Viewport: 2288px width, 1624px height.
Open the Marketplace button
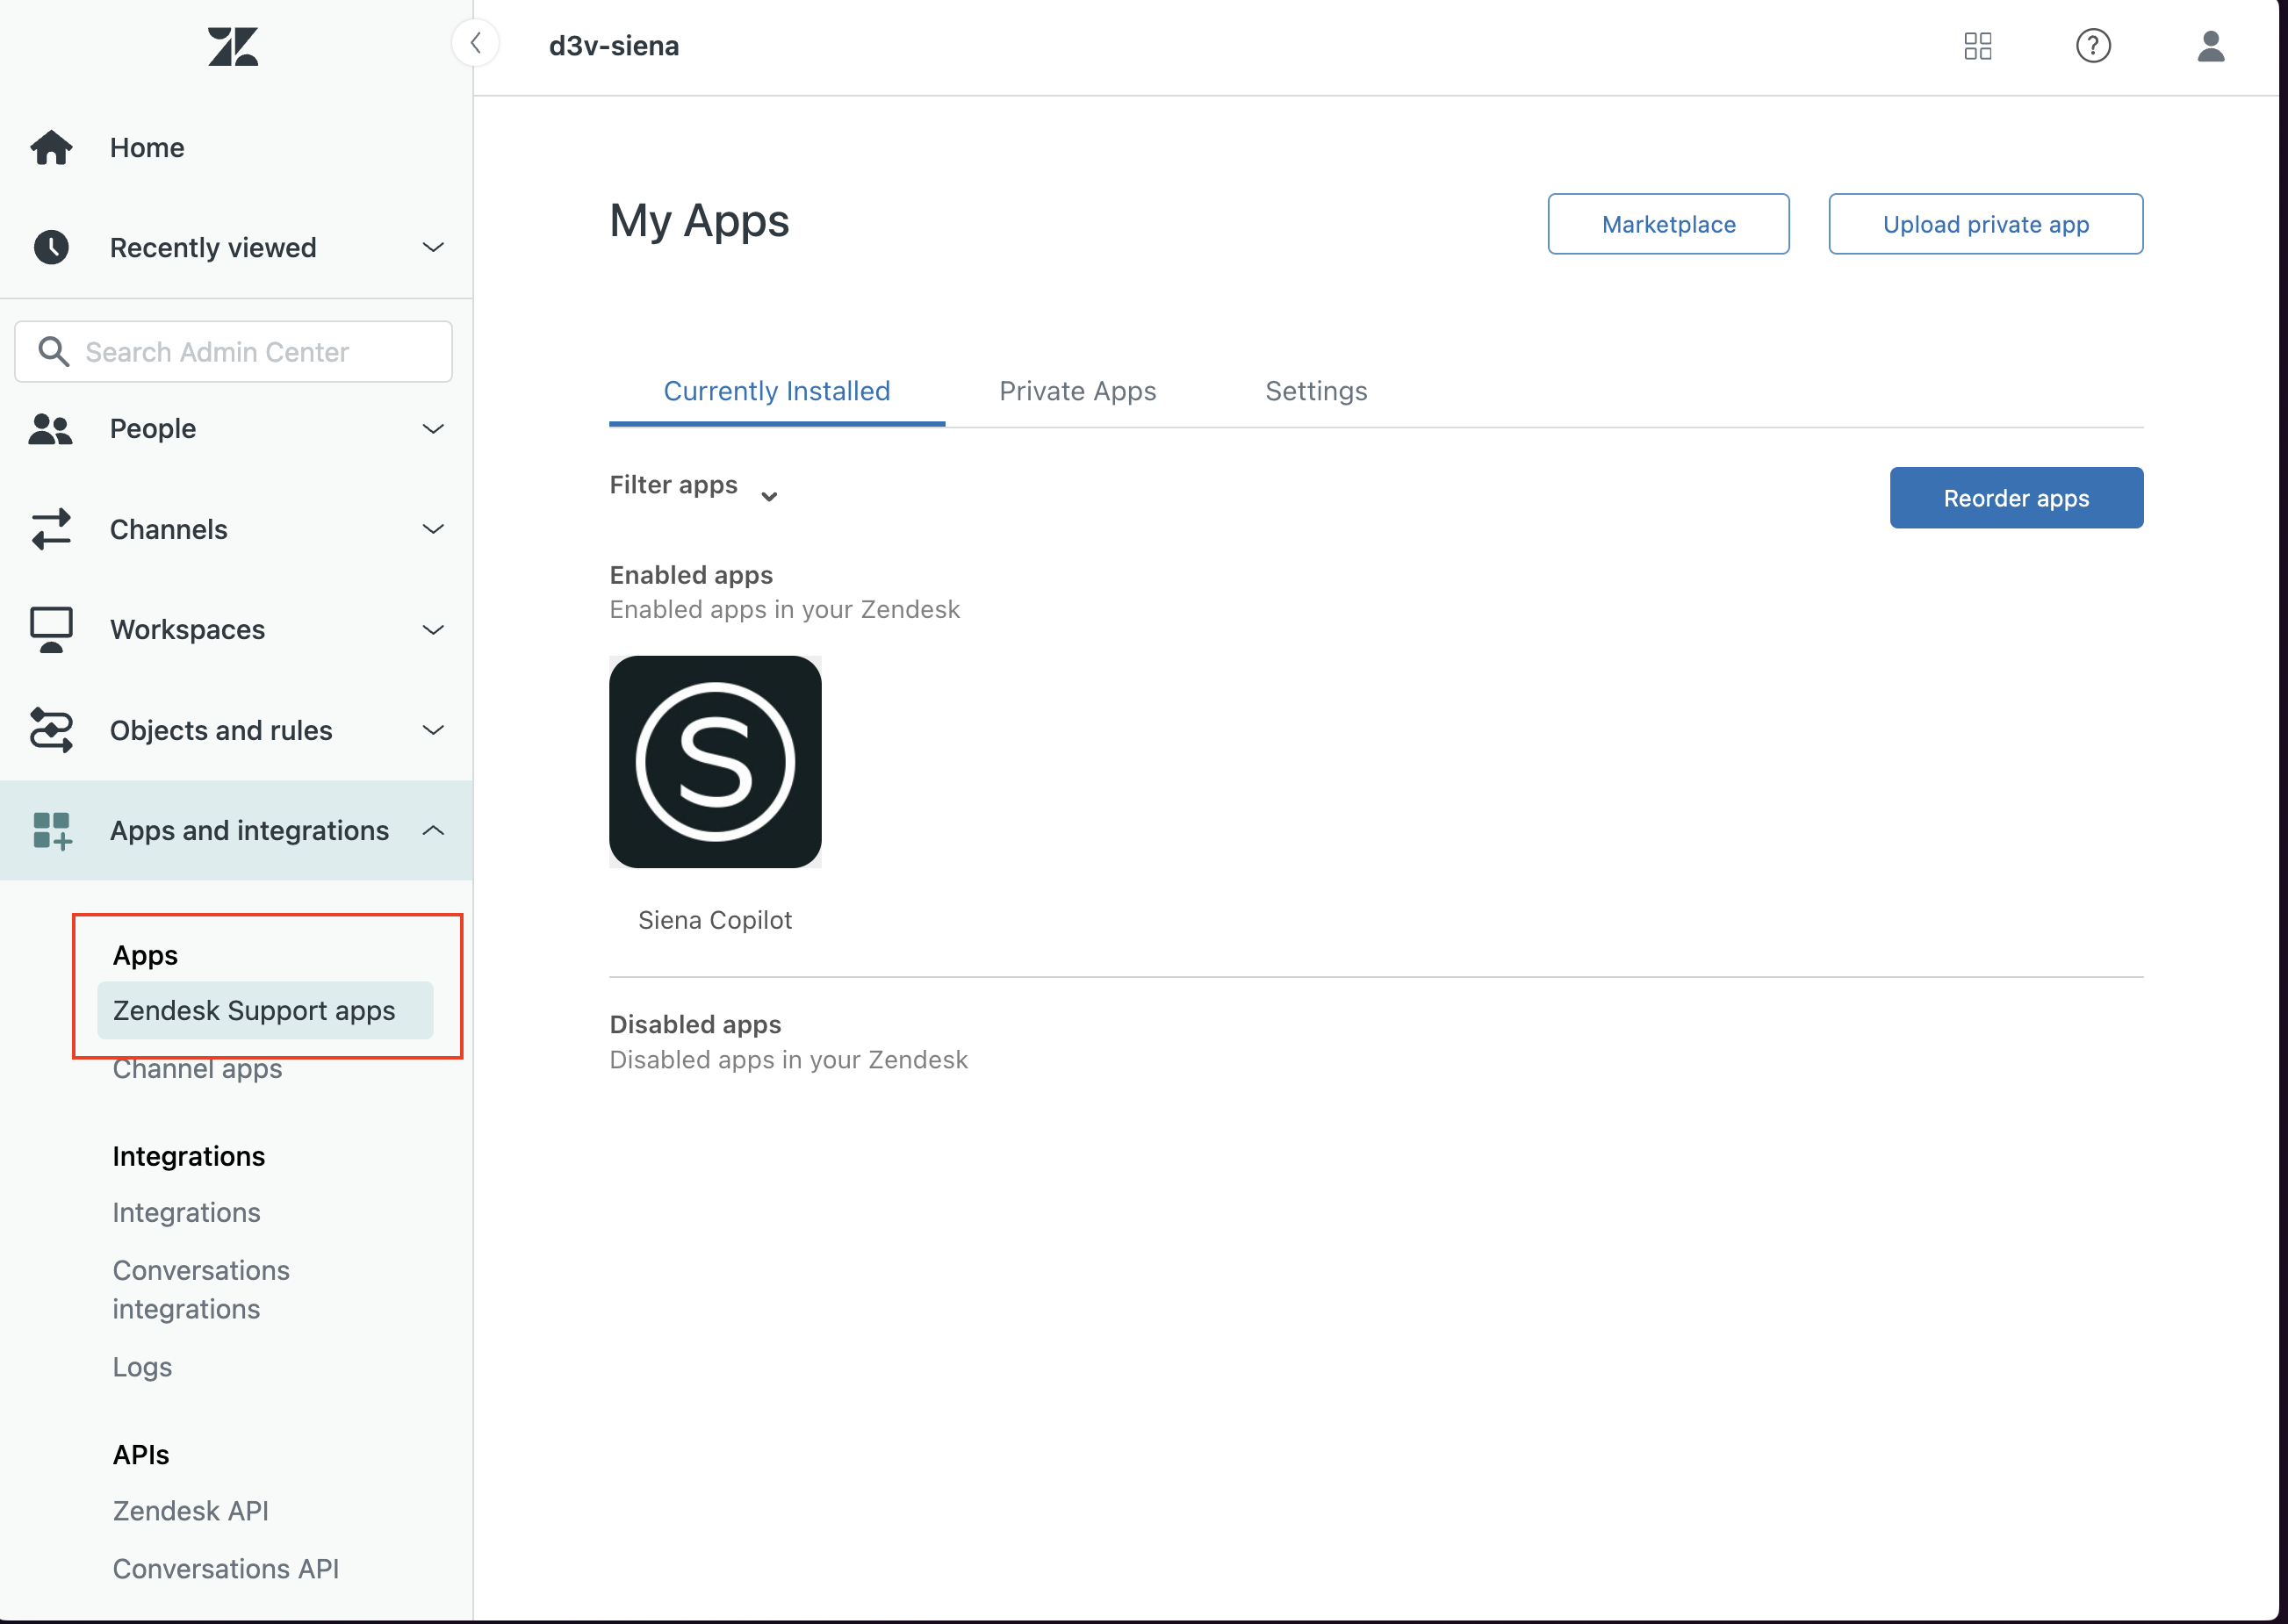(1669, 224)
